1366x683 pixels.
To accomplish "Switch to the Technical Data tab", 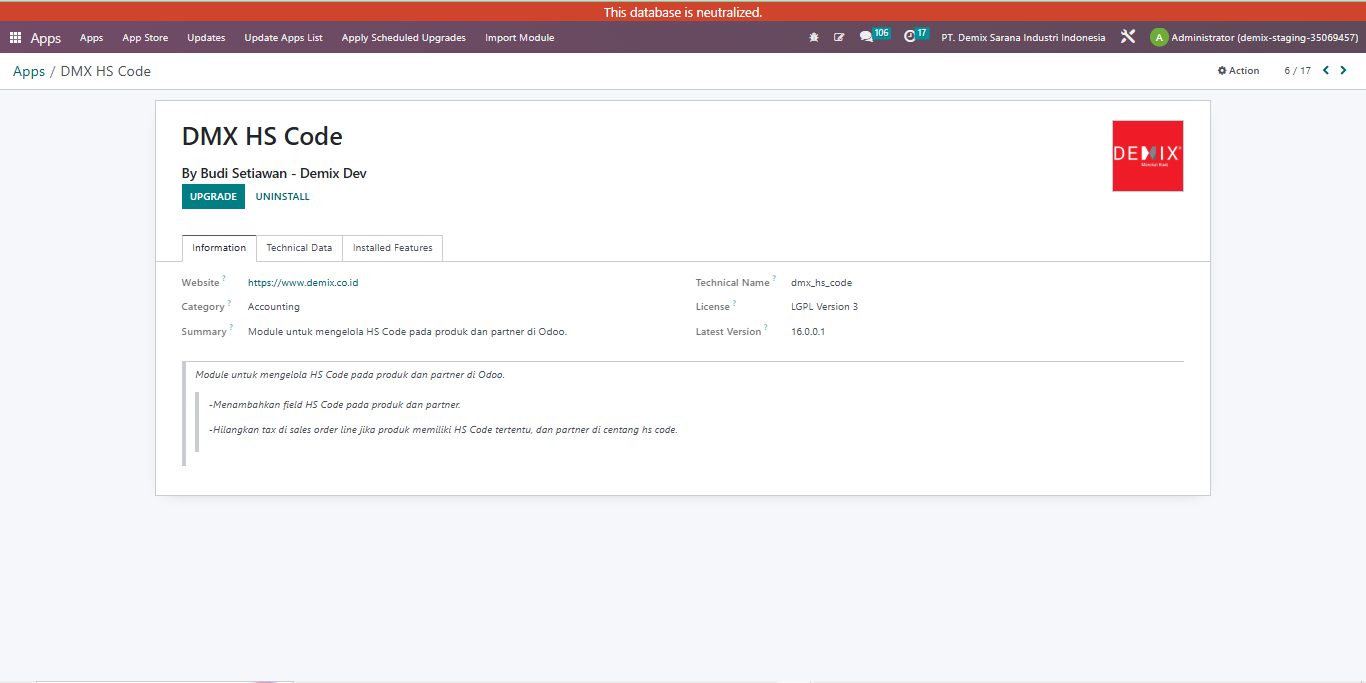I will pos(299,248).
